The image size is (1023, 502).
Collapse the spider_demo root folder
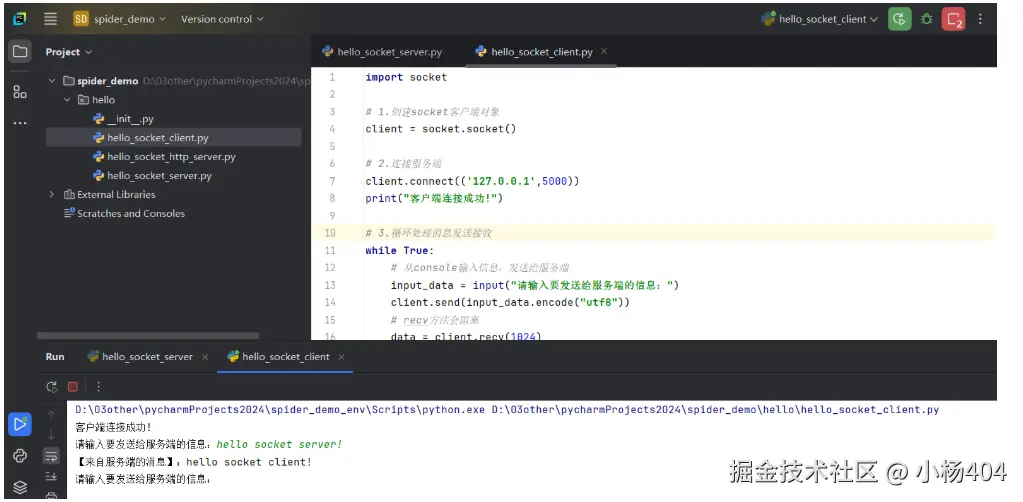point(52,81)
